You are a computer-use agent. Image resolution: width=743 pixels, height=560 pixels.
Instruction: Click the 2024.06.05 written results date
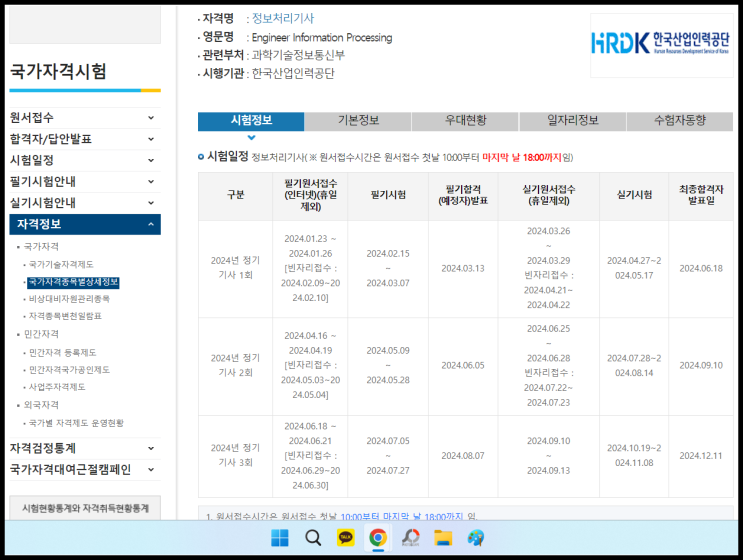[x=463, y=365]
